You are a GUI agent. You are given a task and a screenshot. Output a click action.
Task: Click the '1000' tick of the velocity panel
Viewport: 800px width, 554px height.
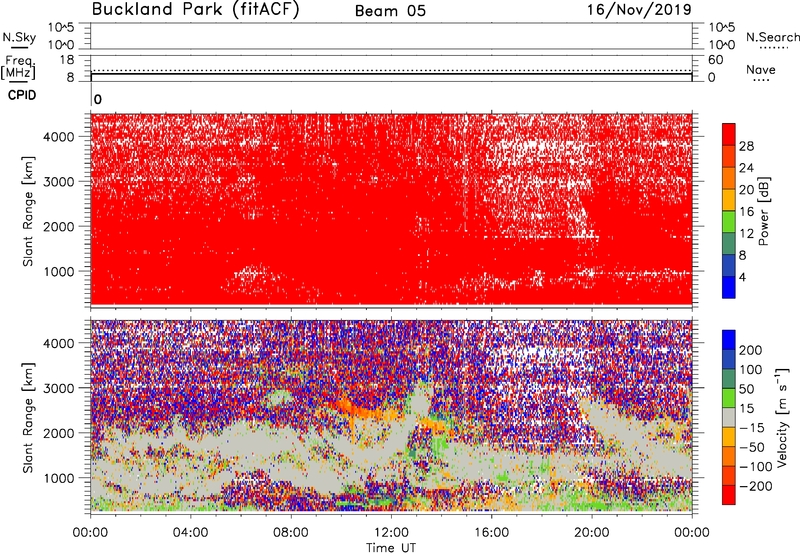click(59, 478)
